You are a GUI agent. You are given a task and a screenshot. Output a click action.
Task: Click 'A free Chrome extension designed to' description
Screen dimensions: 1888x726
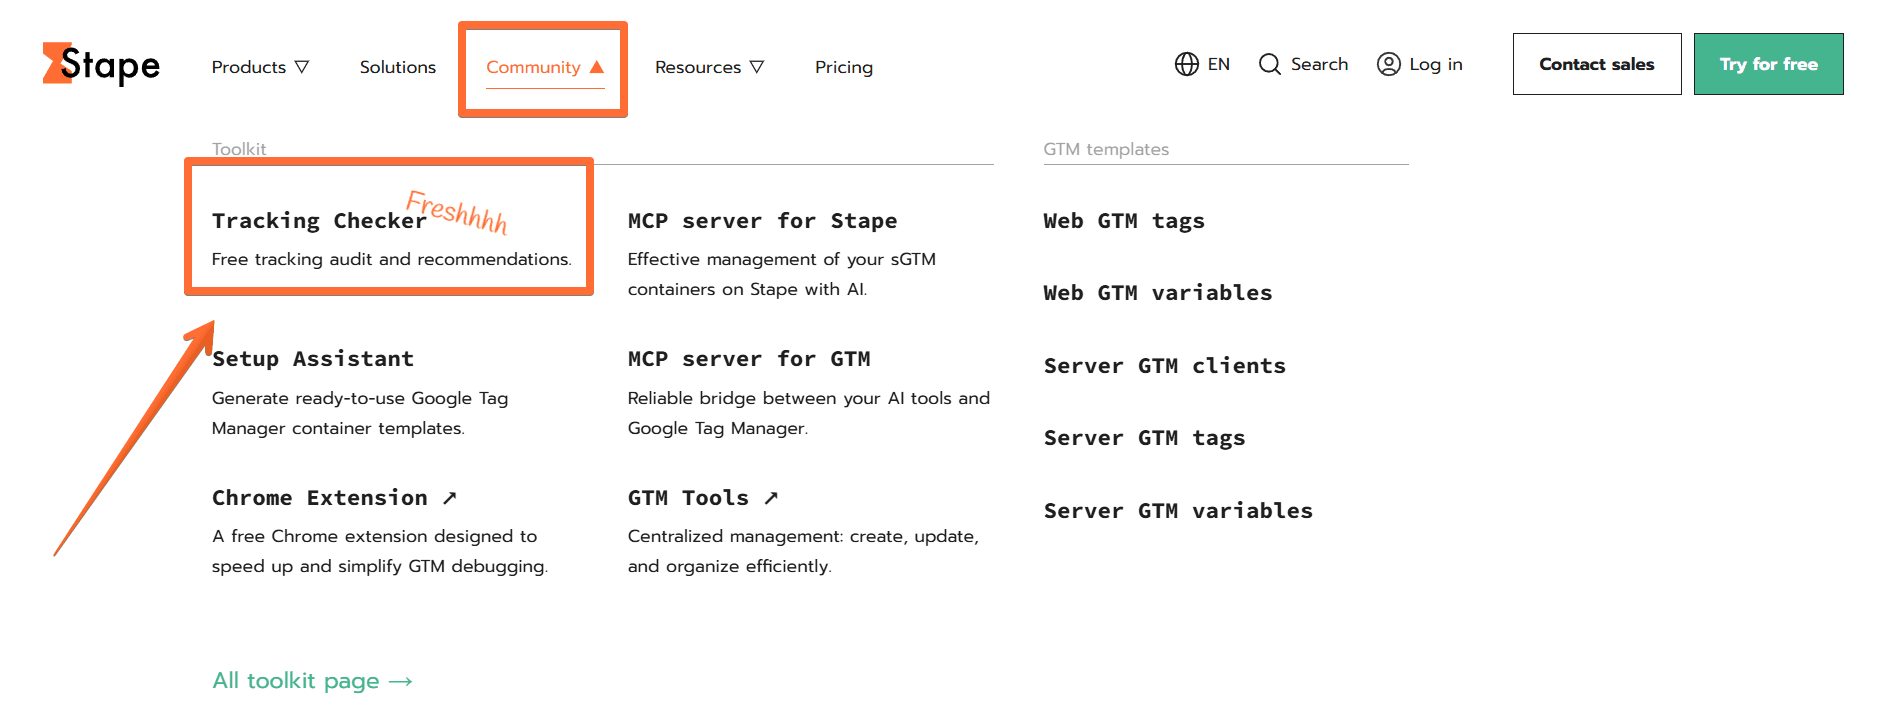(375, 536)
